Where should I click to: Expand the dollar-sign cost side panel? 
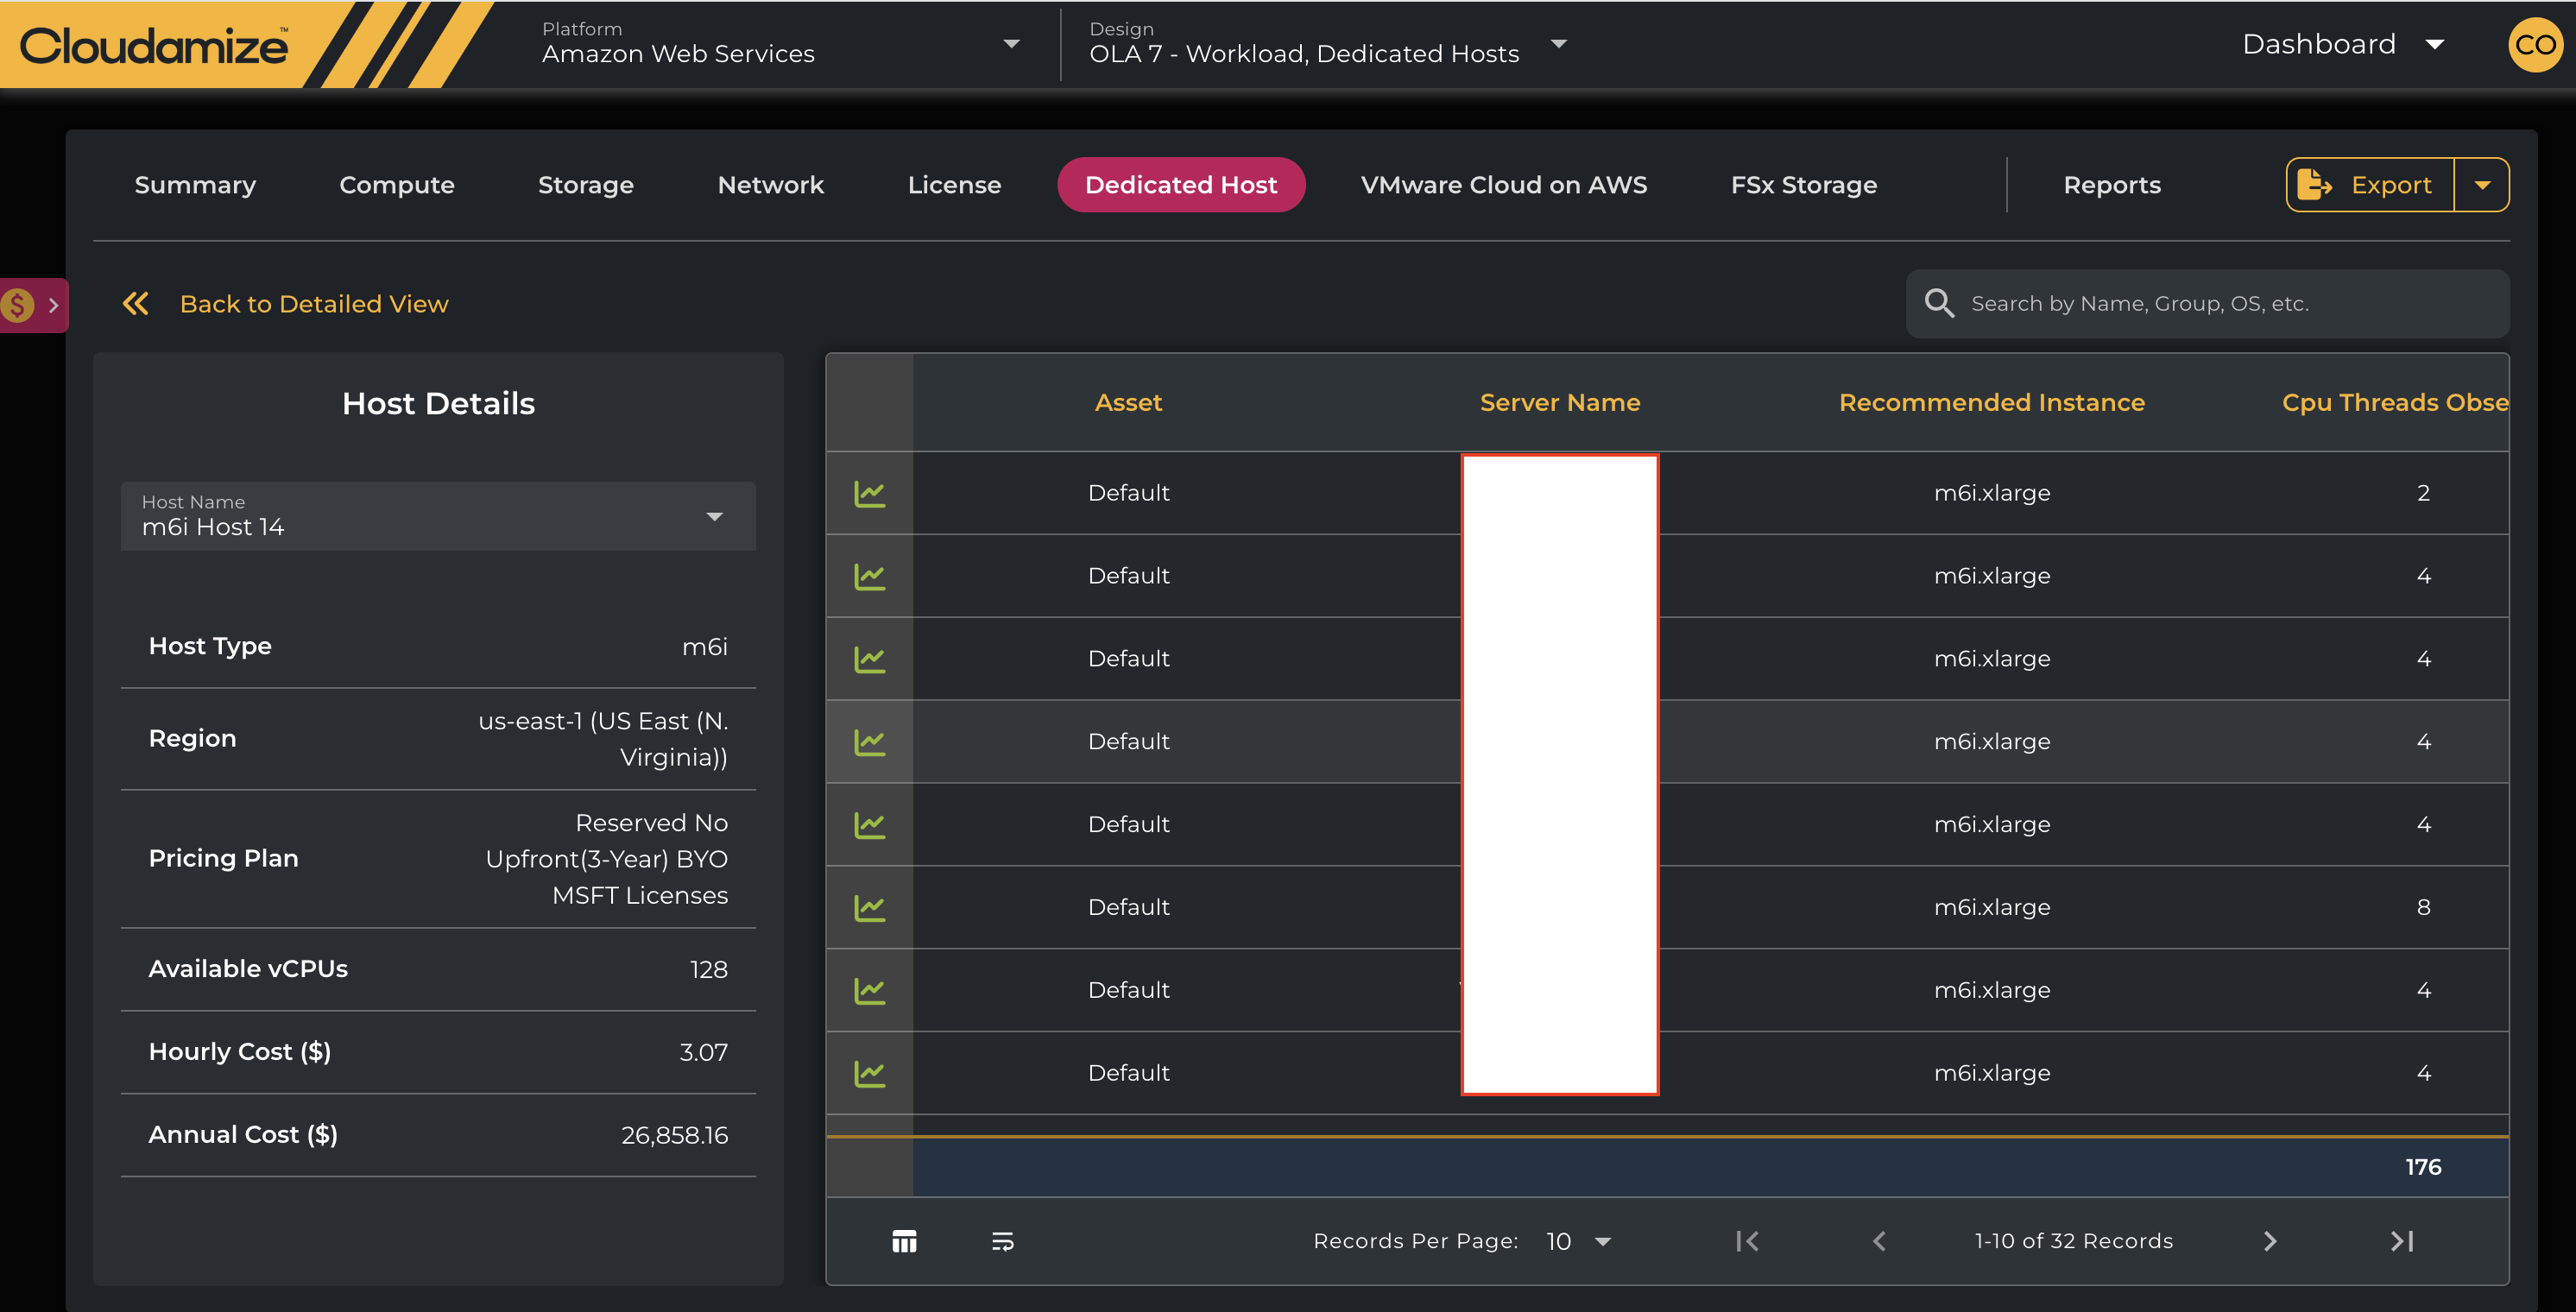click(33, 305)
